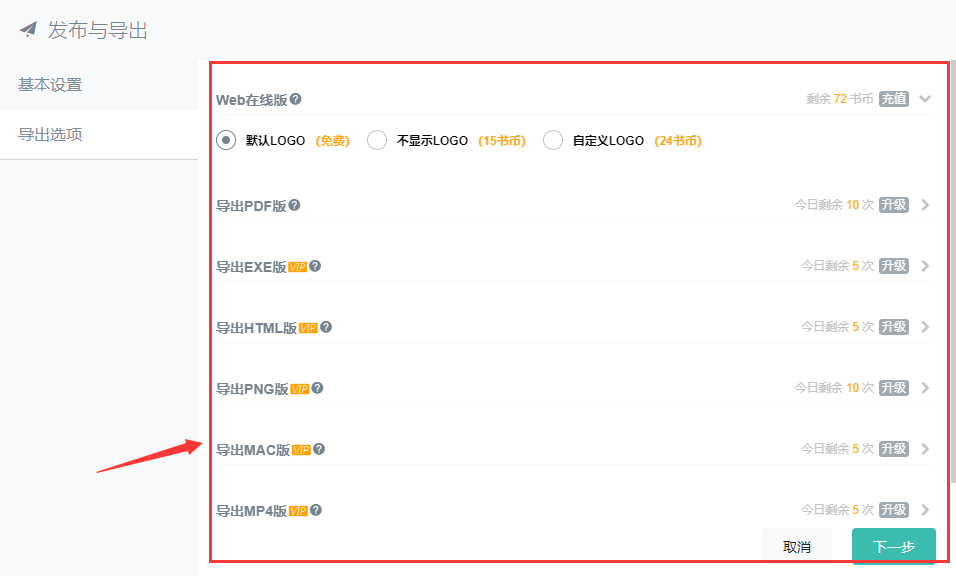The width and height of the screenshot is (956, 576).
Task: Switch to the 导出选项 tab
Action: pos(50,134)
